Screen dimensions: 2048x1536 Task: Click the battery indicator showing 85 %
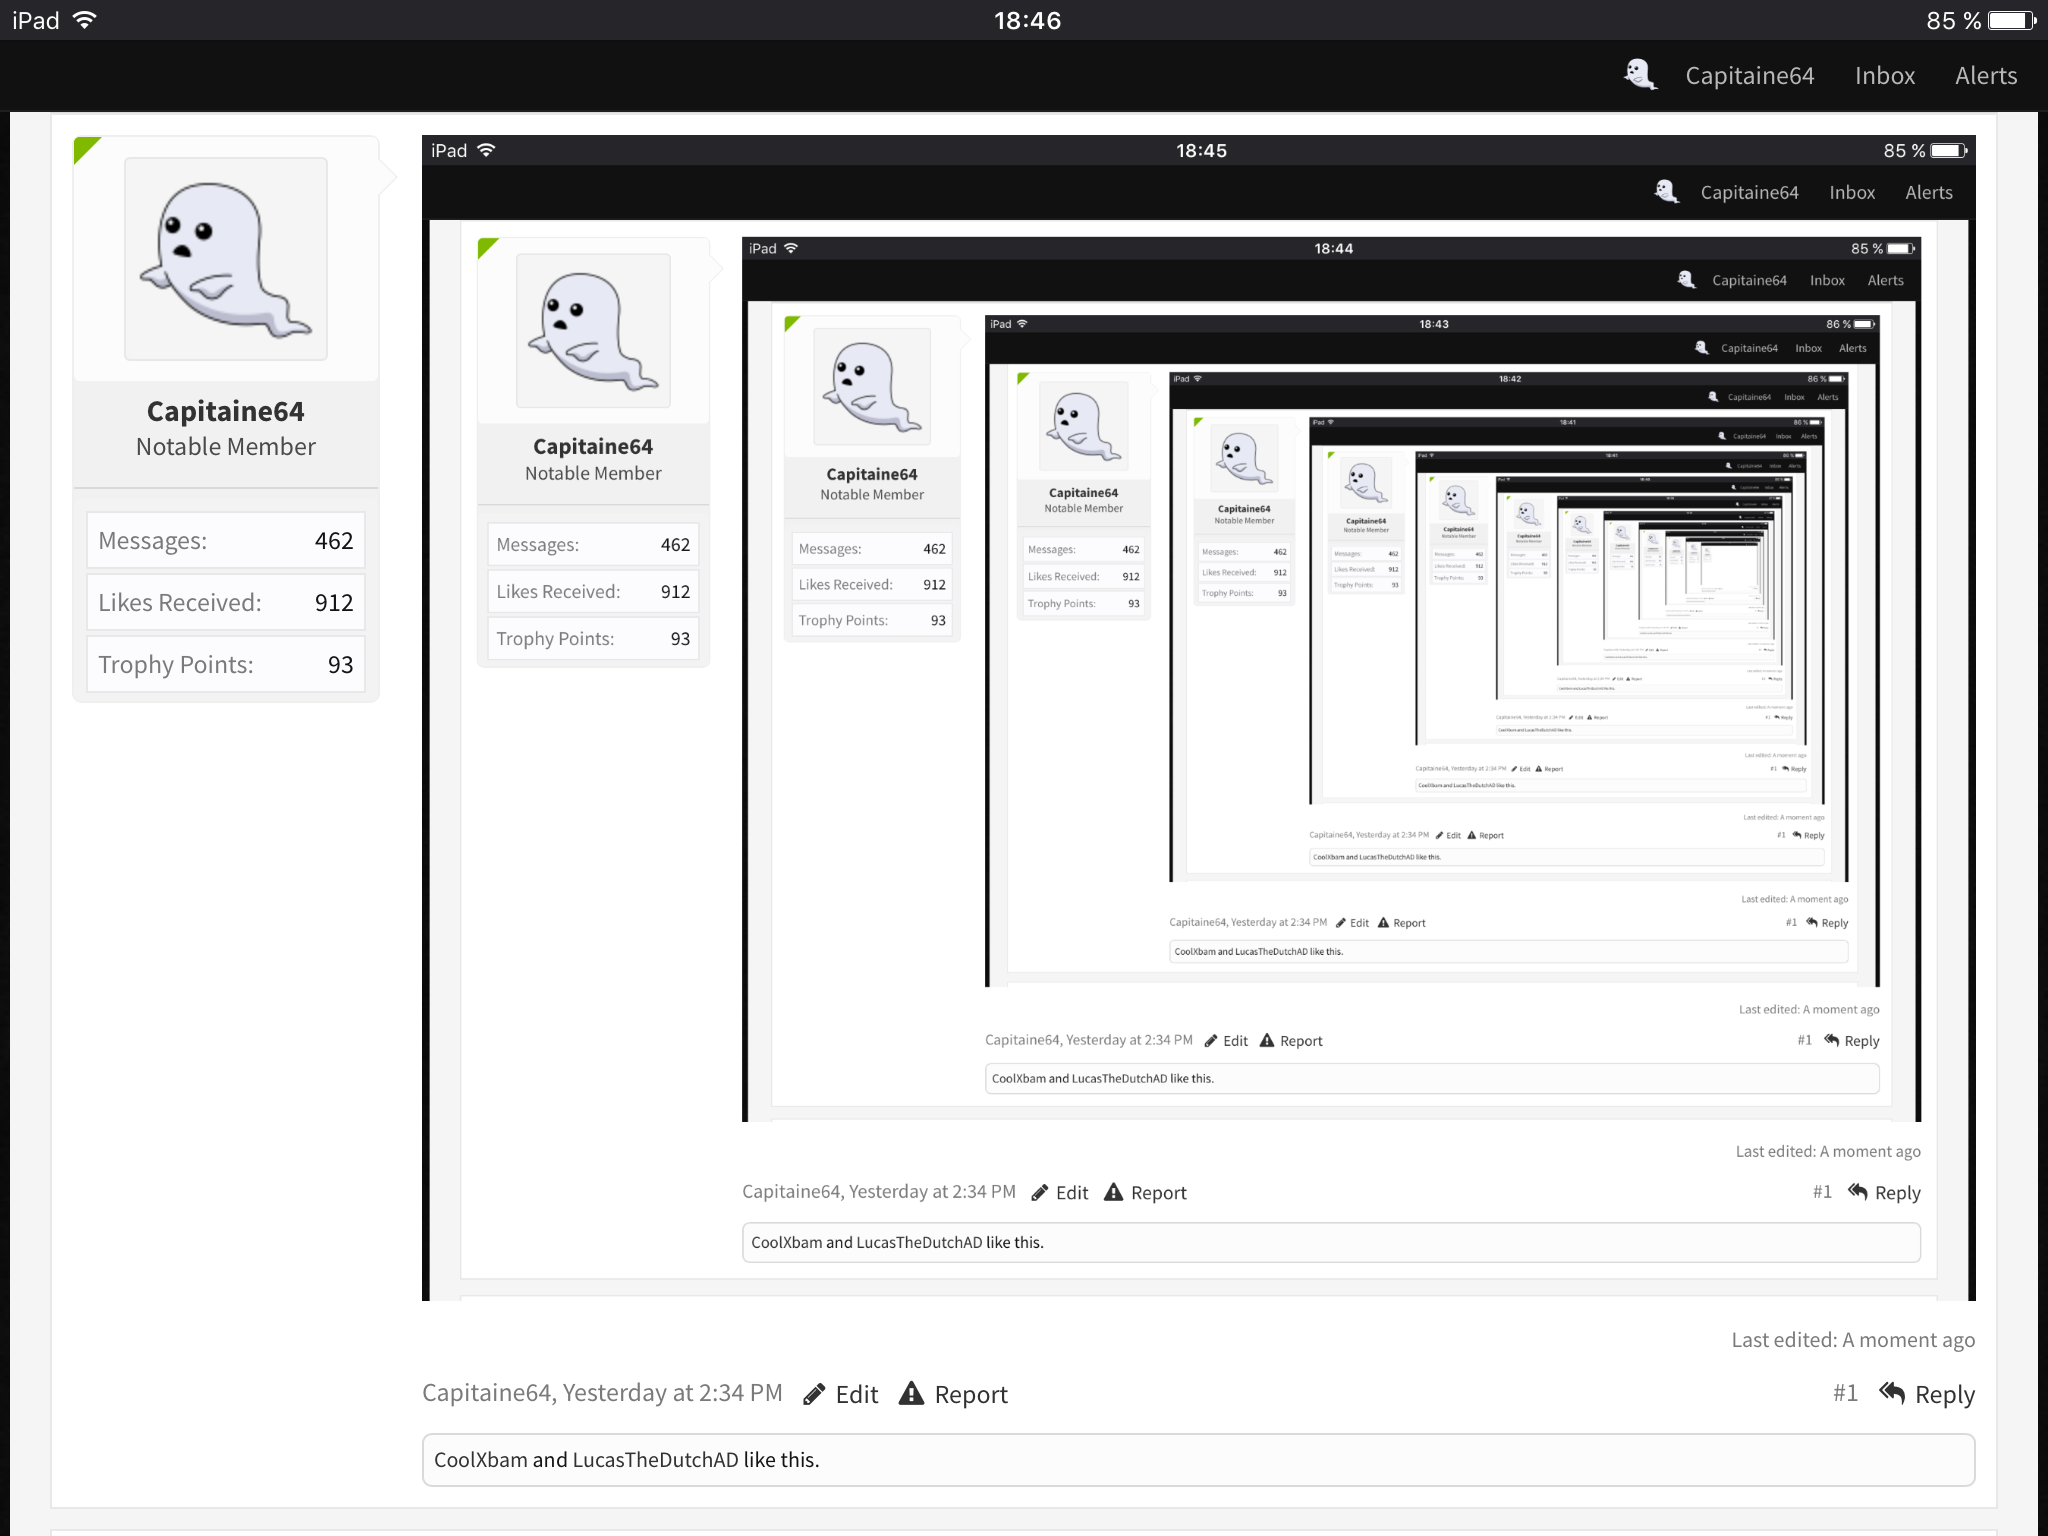click(2012, 21)
